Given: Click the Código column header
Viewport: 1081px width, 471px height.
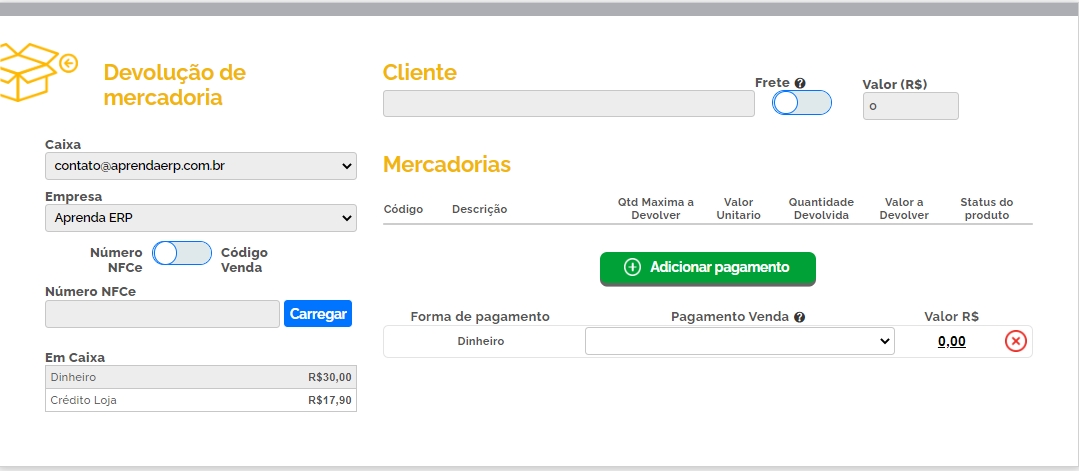Looking at the screenshot, I should 403,209.
